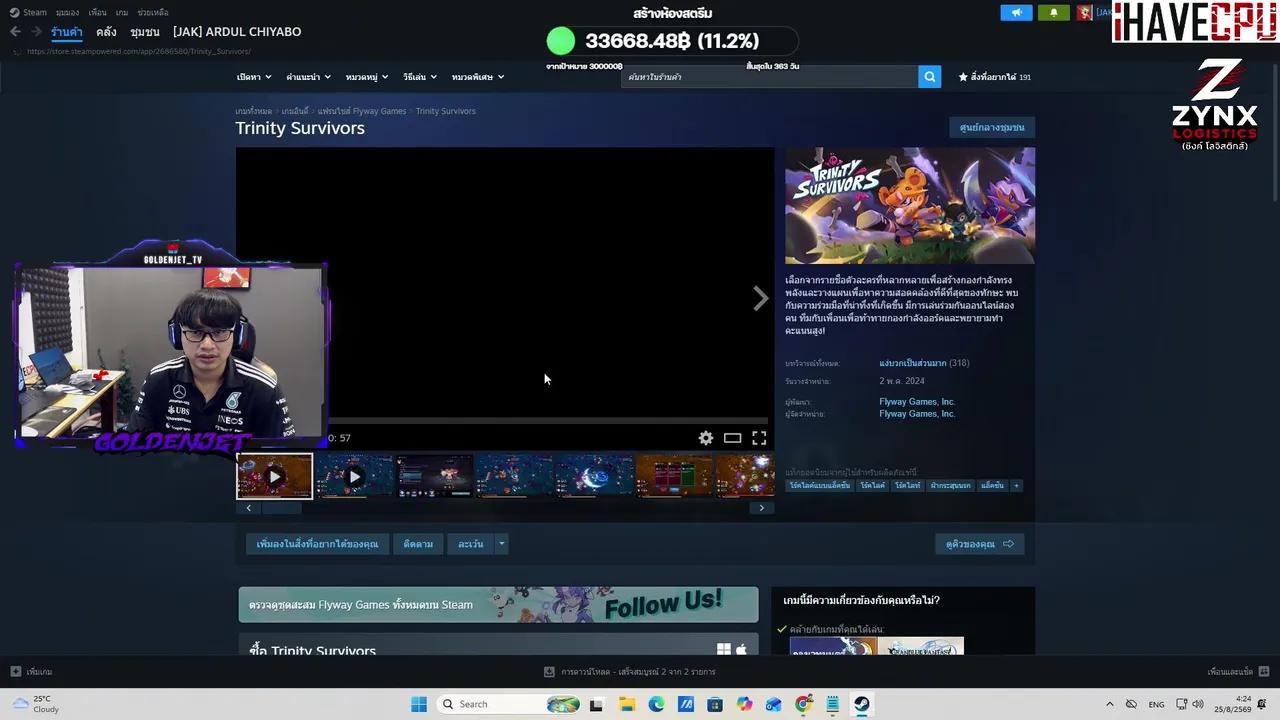The height and width of the screenshot is (720, 1280).
Task: Click the View Your Queue button
Action: click(980, 544)
